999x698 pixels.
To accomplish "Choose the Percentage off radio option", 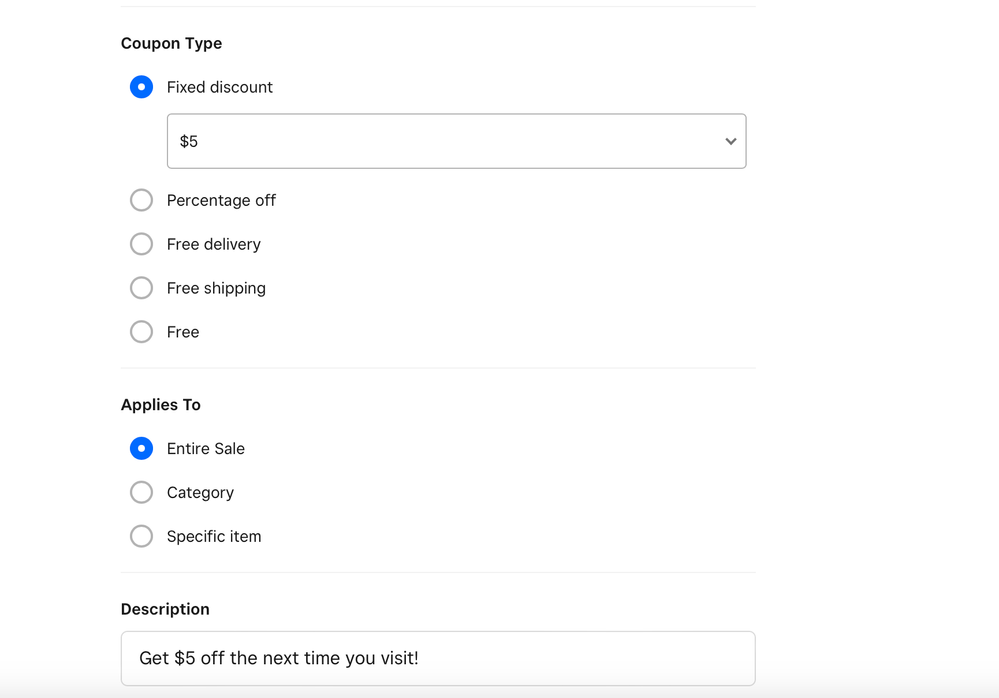I will pyautogui.click(x=141, y=200).
